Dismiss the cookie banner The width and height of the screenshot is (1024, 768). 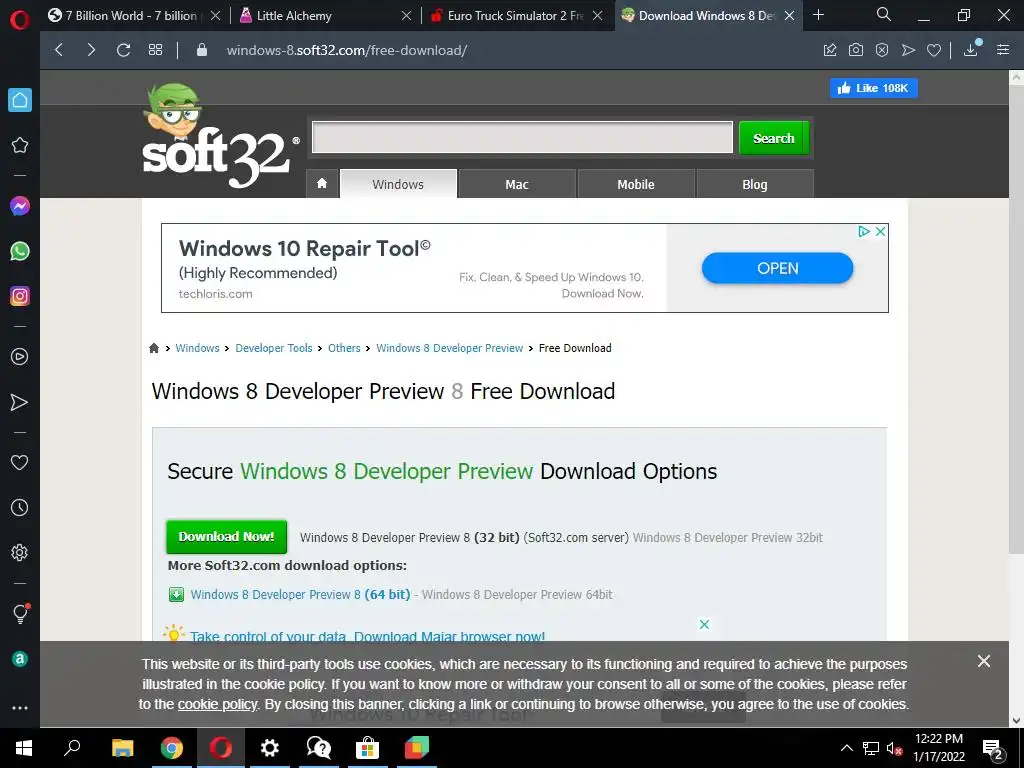pyautogui.click(x=984, y=661)
